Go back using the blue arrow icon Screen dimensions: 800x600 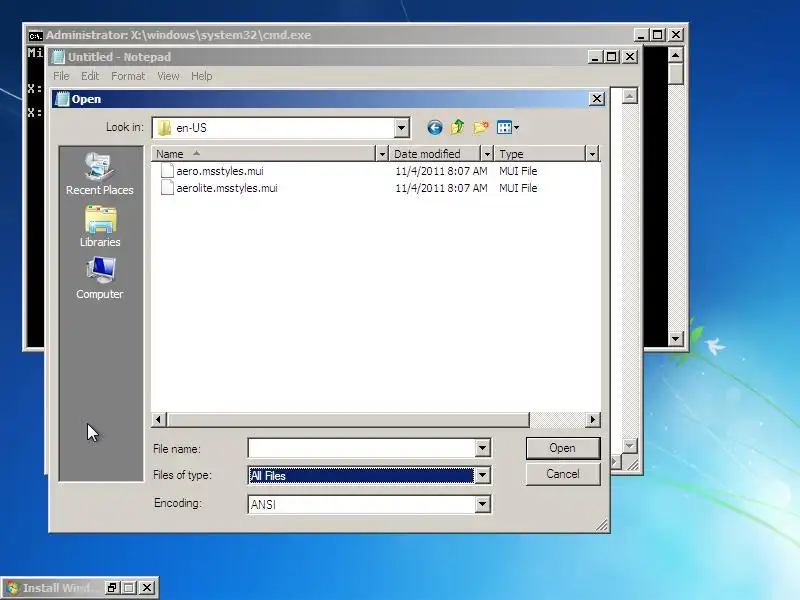(x=435, y=128)
